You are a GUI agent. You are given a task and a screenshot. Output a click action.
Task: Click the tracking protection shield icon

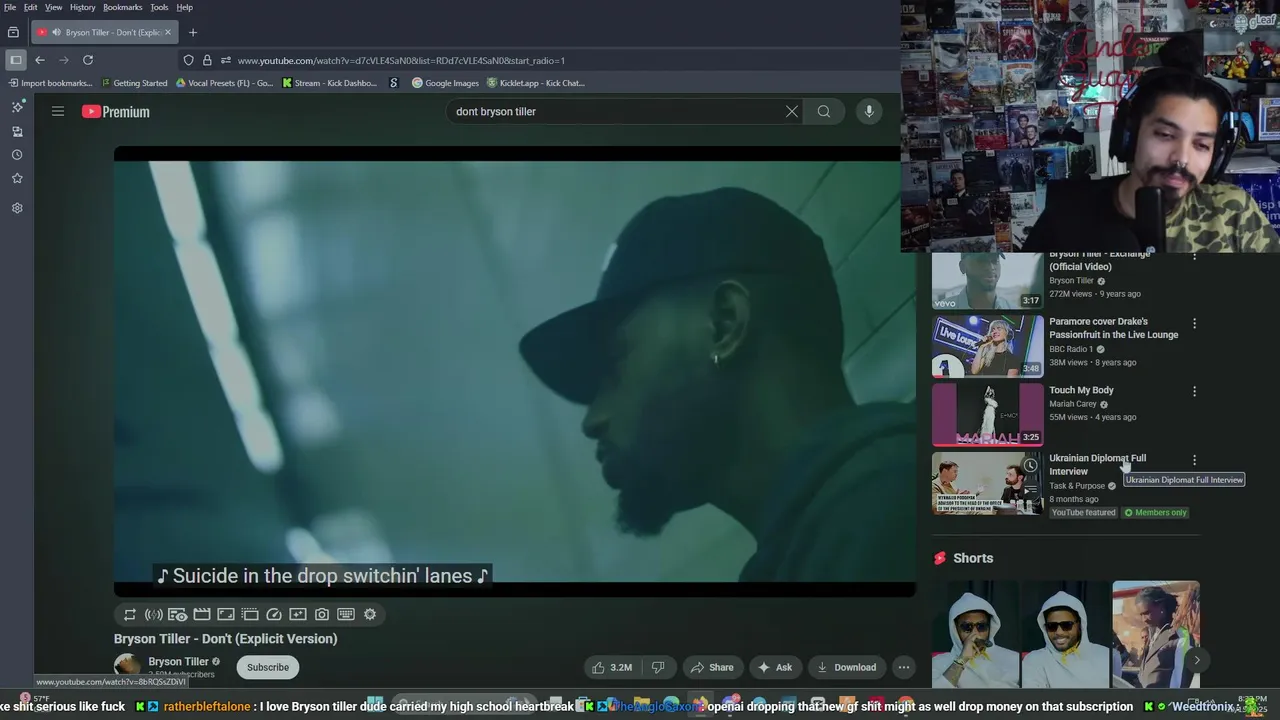189,60
